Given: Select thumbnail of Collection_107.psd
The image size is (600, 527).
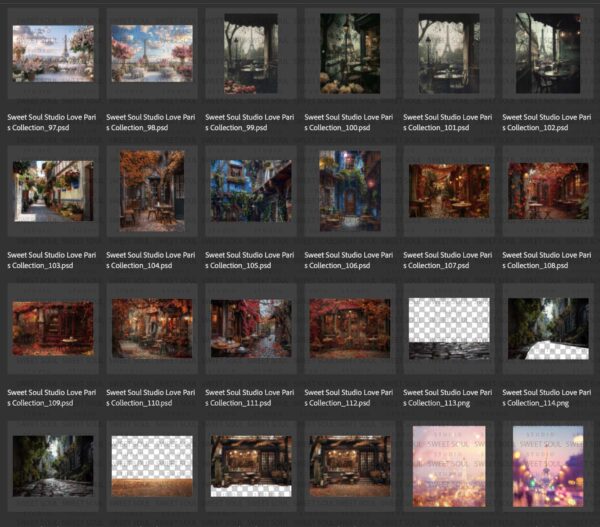Looking at the screenshot, I should click(x=449, y=191).
